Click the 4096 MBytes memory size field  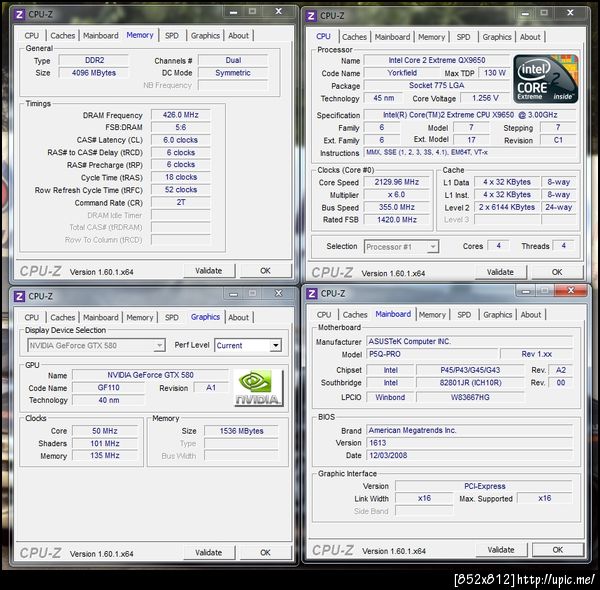94,73
